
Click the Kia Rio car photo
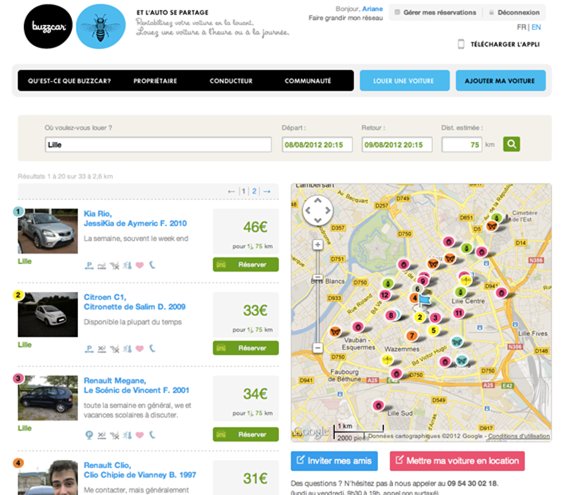[48, 231]
